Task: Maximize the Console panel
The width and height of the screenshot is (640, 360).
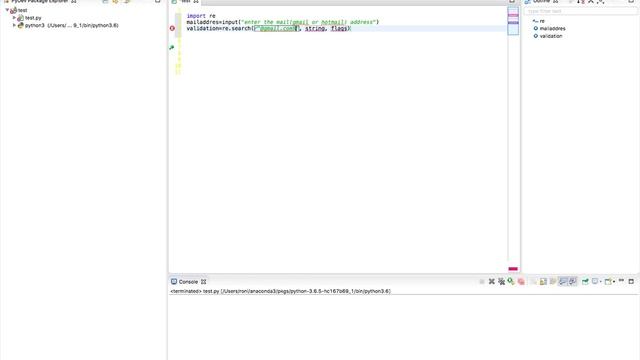Action: [x=631, y=281]
